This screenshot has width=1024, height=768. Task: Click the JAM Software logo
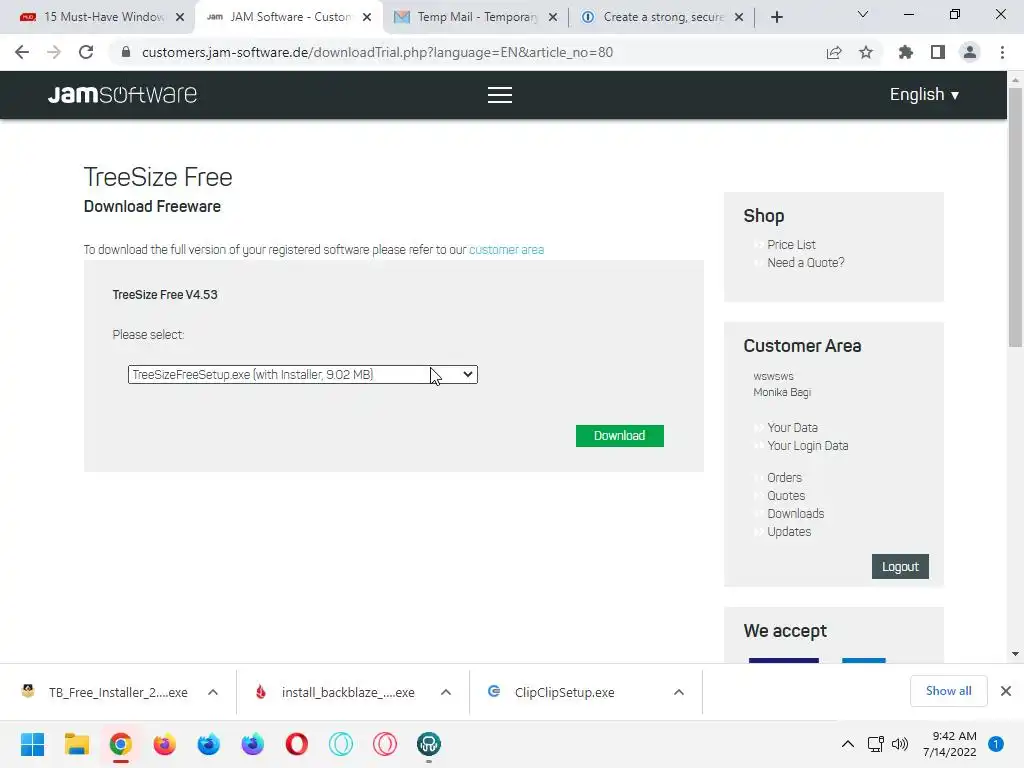[122, 95]
